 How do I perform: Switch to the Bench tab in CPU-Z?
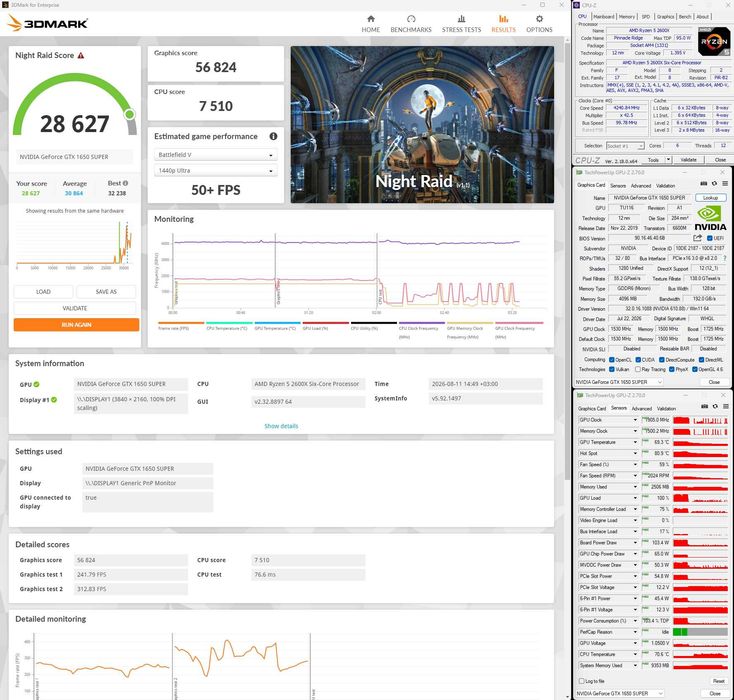click(685, 16)
